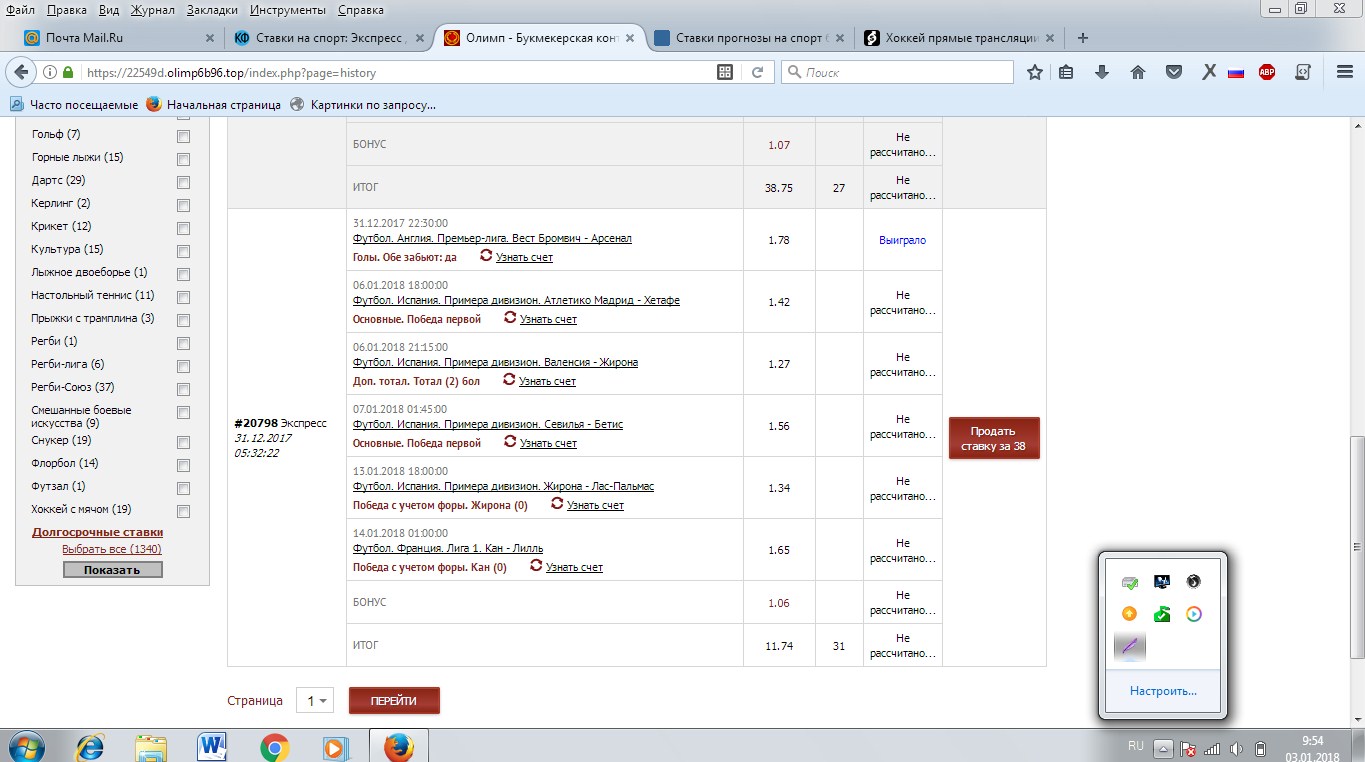Click the refresh icon beside Узнать счет for Вест Бромвич - Арсенал
Viewport: 1365px width, 762px height.
pos(486,256)
